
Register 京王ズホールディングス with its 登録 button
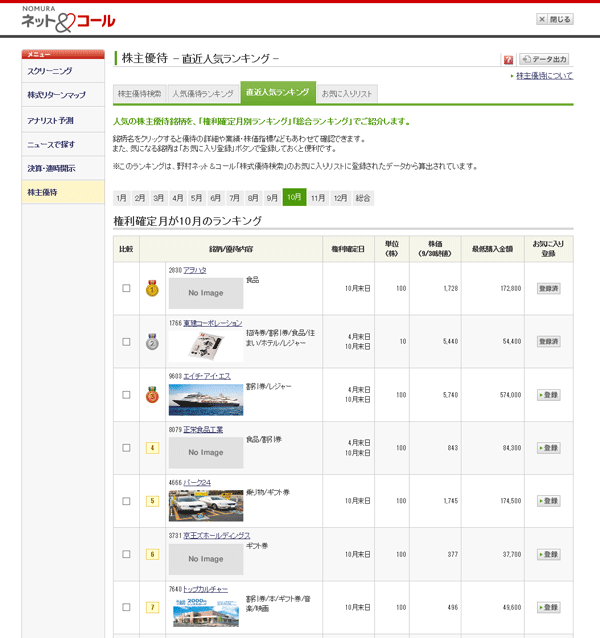point(549,554)
